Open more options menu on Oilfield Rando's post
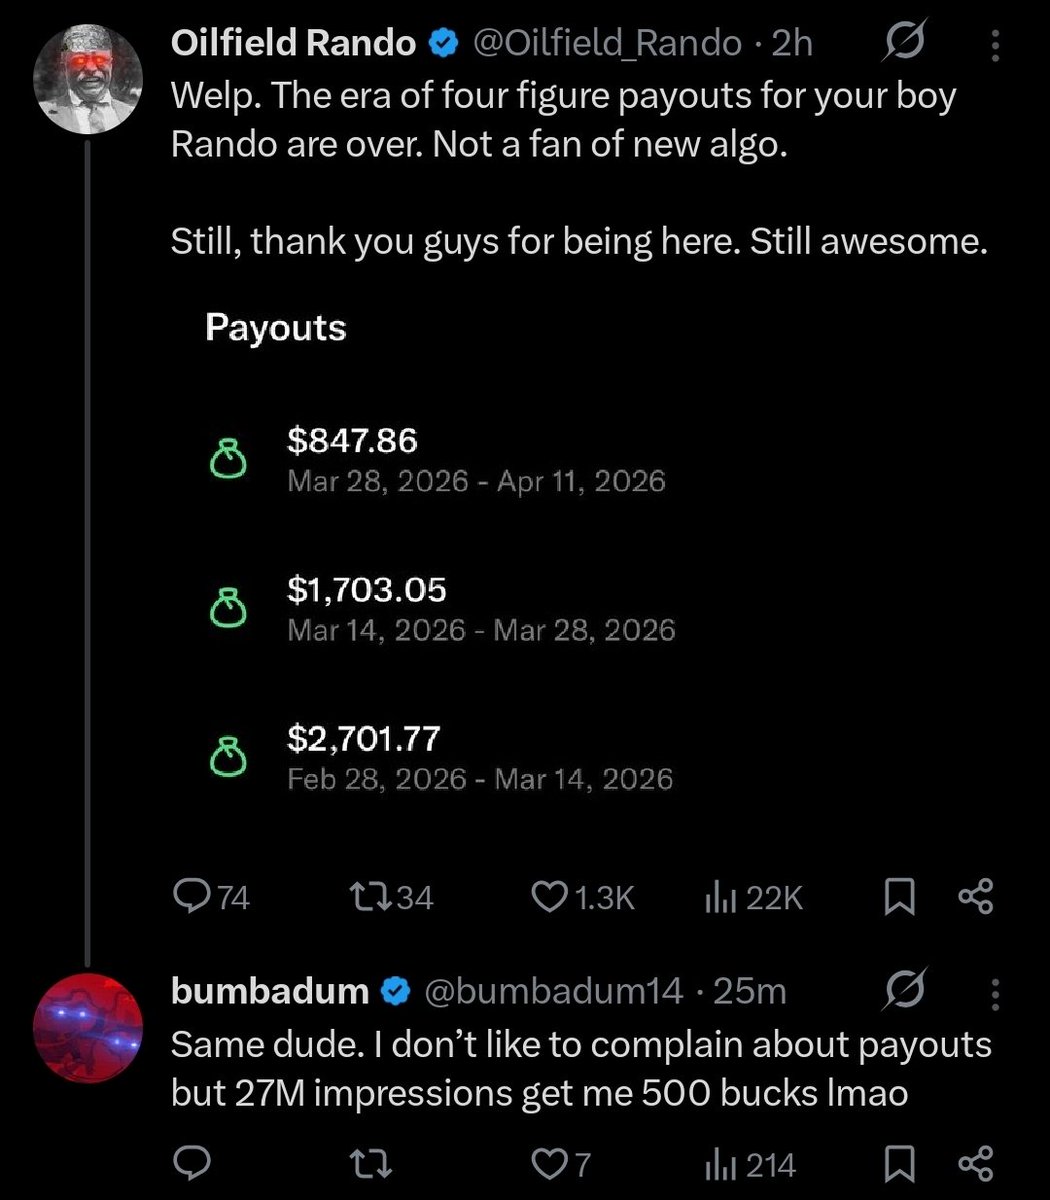The height and width of the screenshot is (1200, 1050). [x=994, y=43]
